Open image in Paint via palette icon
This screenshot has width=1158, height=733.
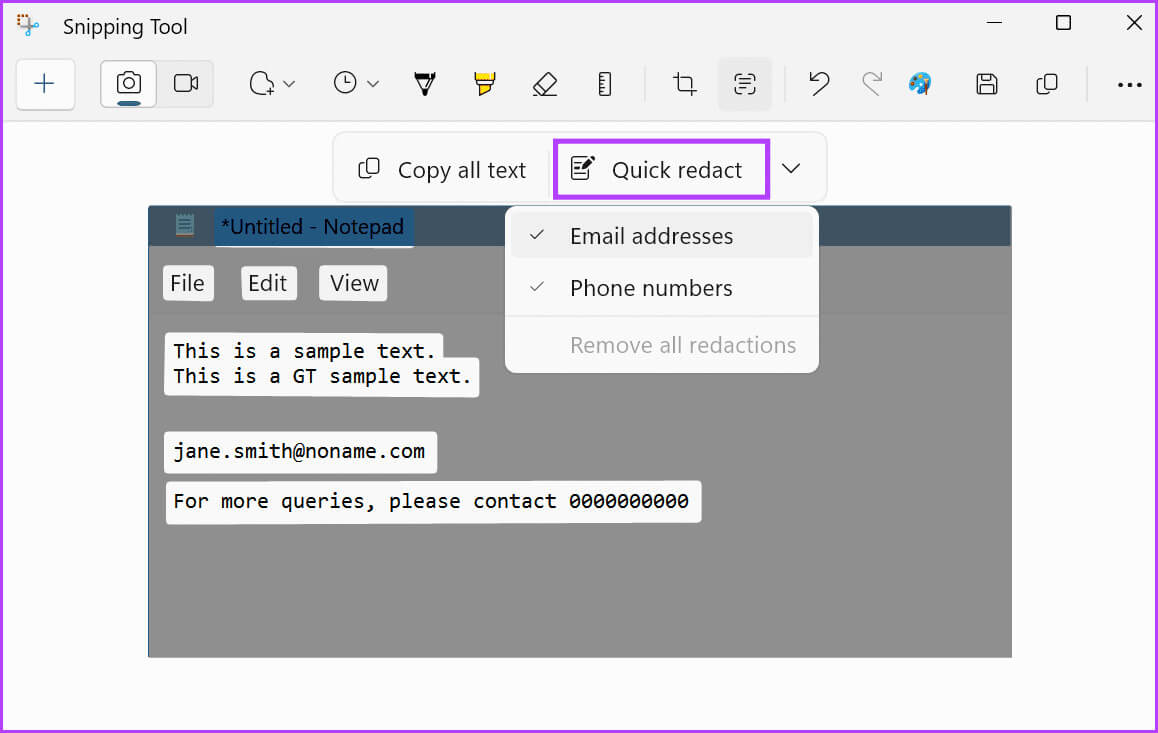coord(920,84)
